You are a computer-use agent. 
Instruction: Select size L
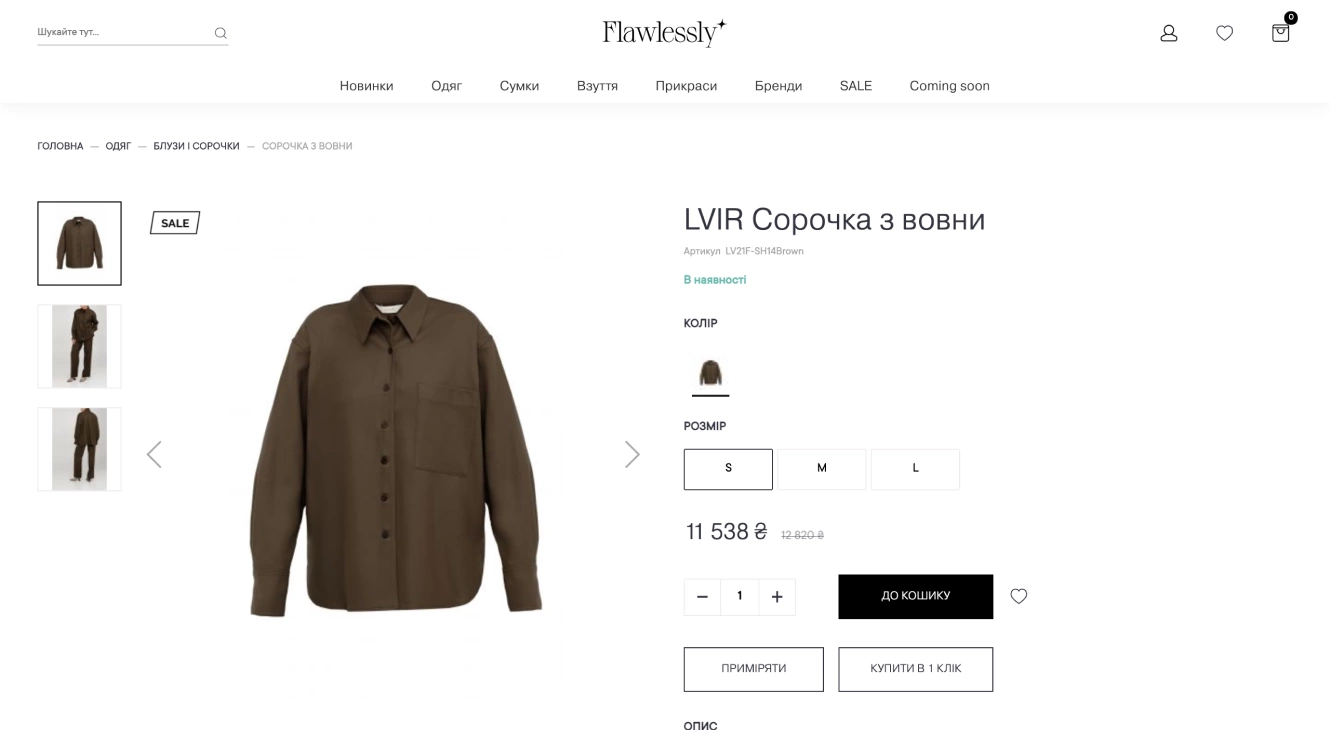pos(915,469)
